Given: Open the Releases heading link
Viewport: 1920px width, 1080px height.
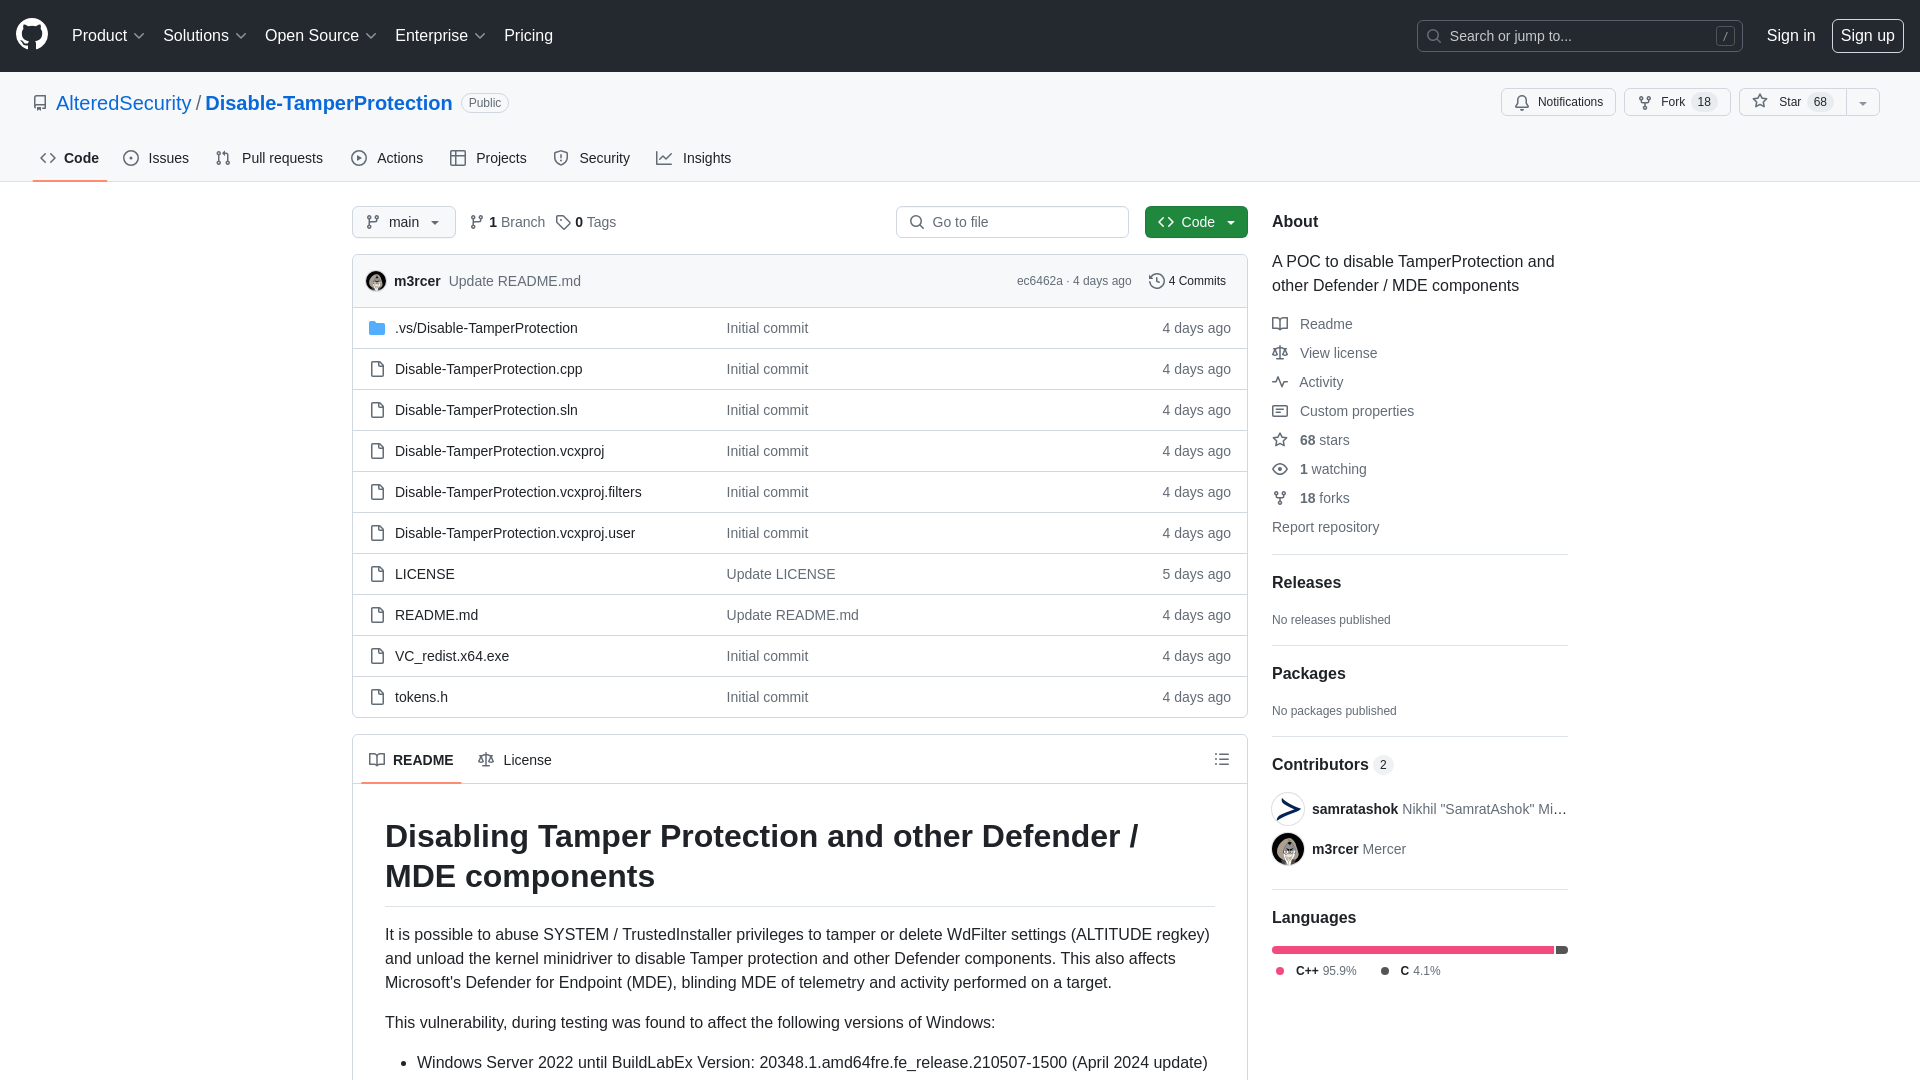Looking at the screenshot, I should (1306, 583).
